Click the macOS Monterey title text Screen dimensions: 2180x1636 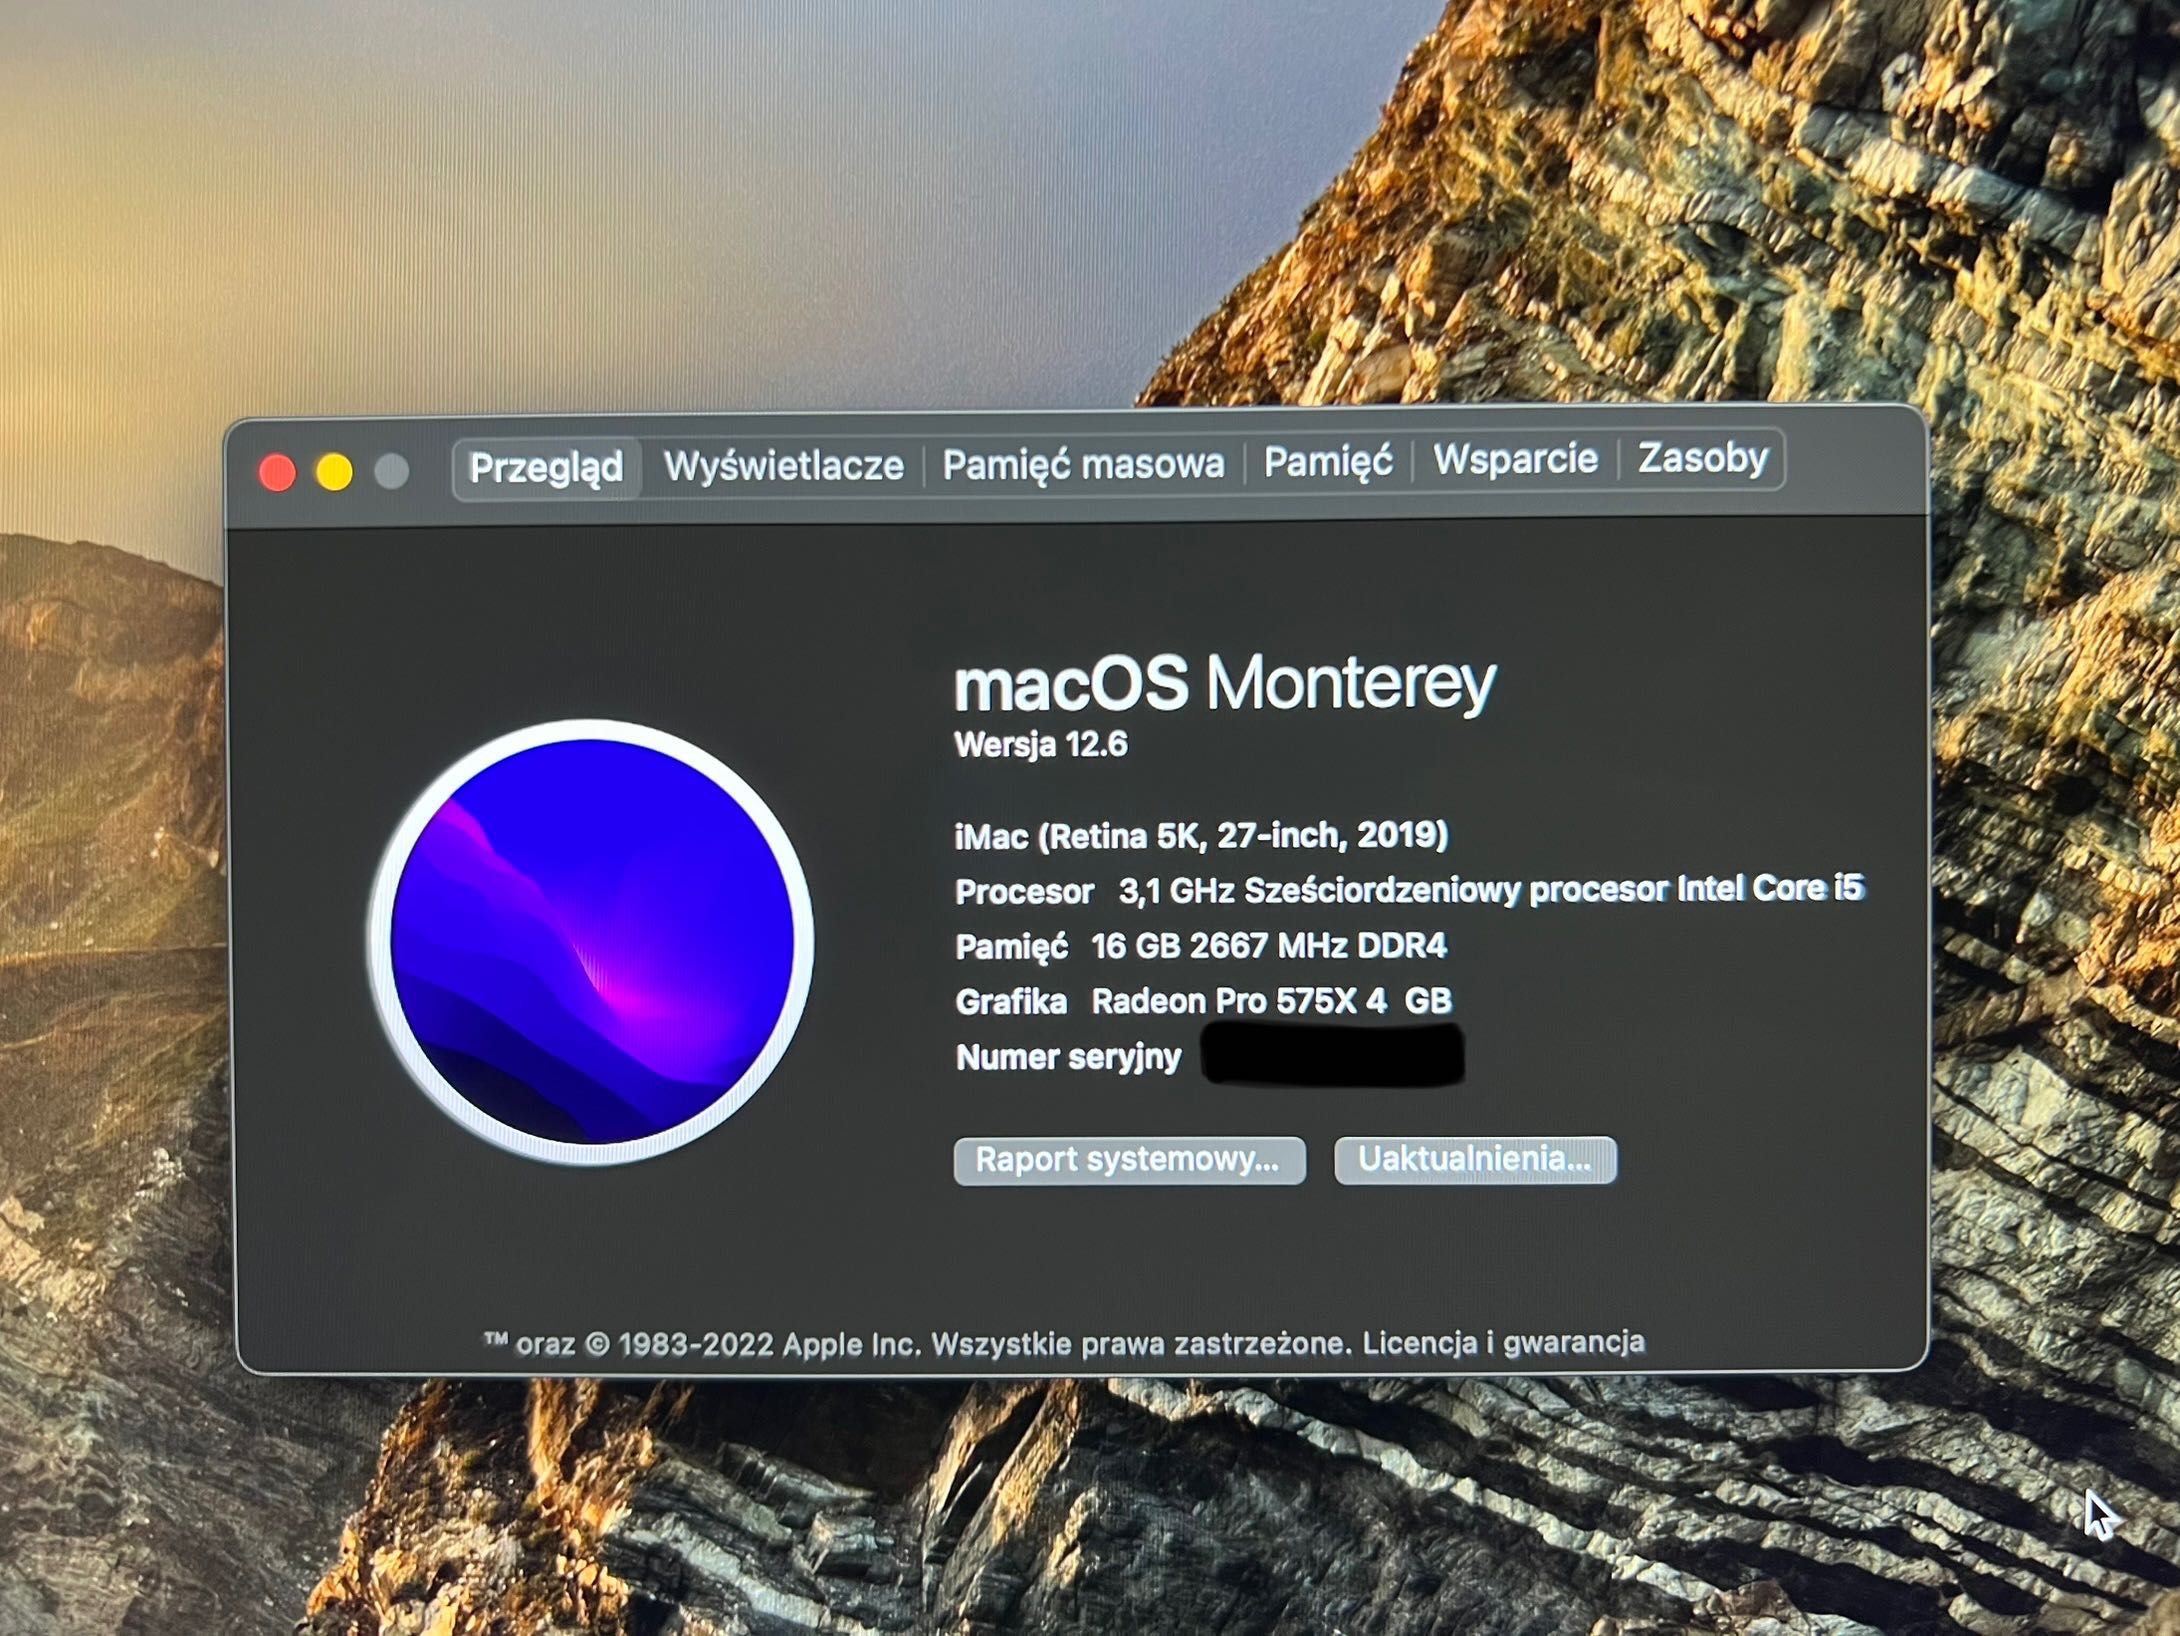pyautogui.click(x=1224, y=684)
